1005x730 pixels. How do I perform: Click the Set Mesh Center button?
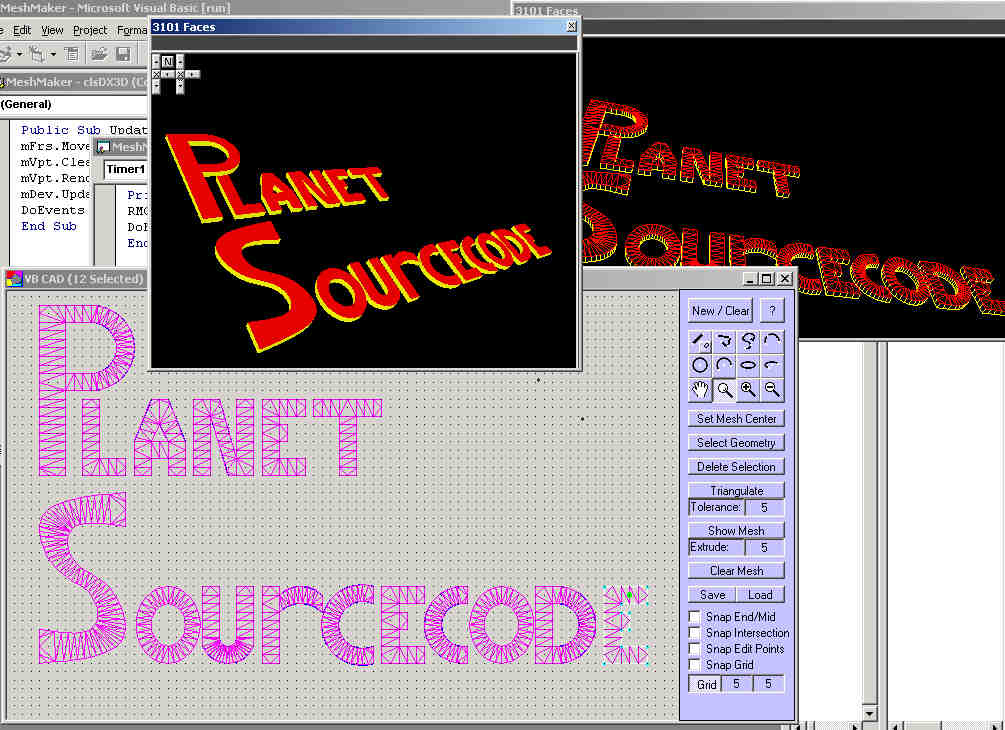coord(736,419)
